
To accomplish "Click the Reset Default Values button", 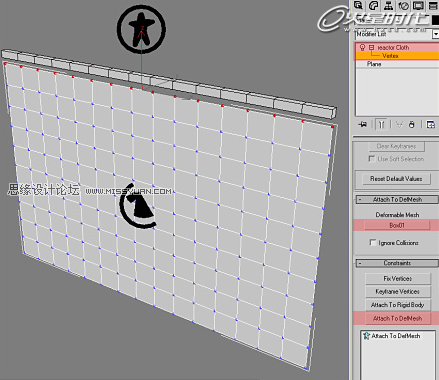I will (x=396, y=179).
